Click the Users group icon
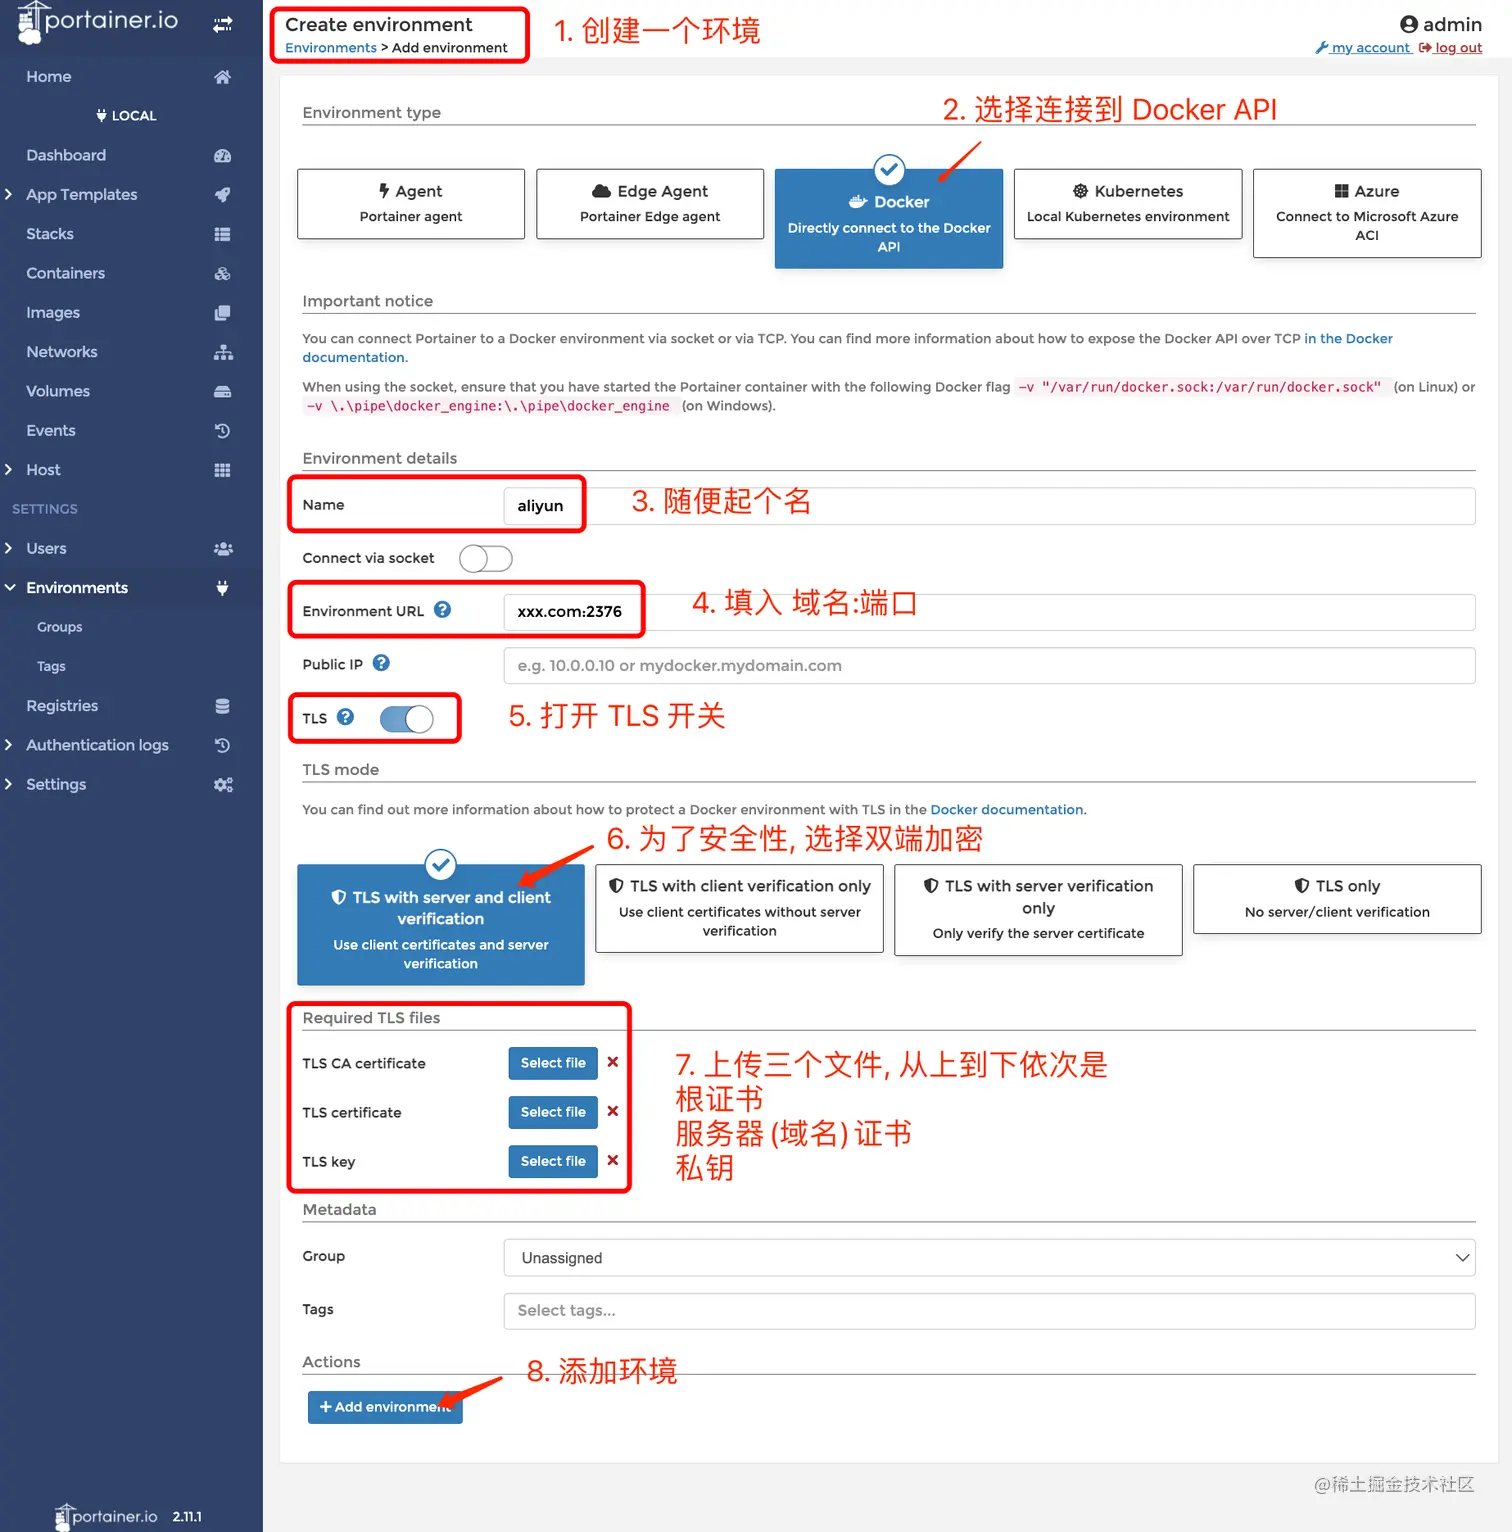The height and width of the screenshot is (1532, 1512). tap(223, 549)
